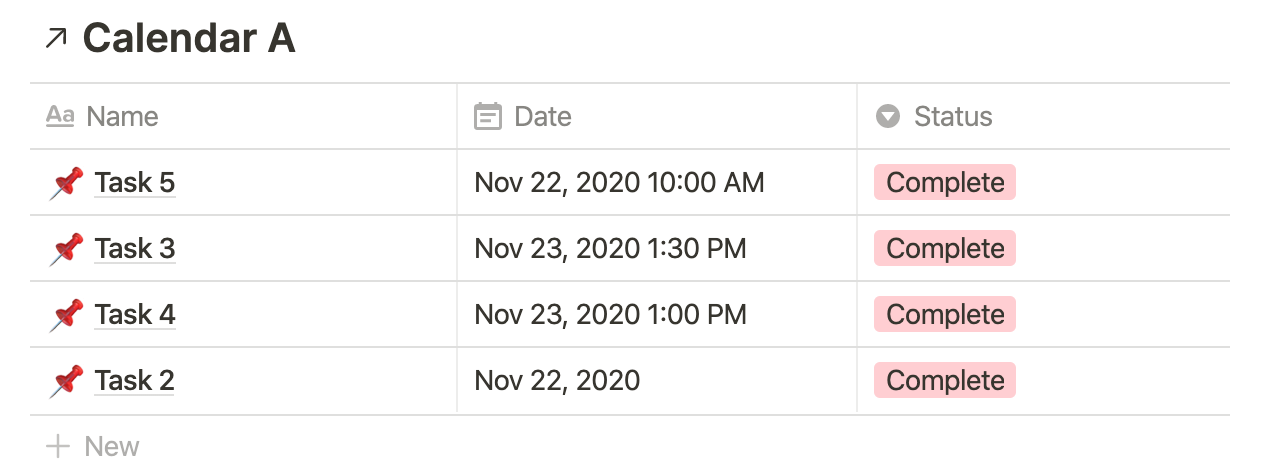Open the Status column header options
This screenshot has height=474, width=1262.
(x=953, y=117)
